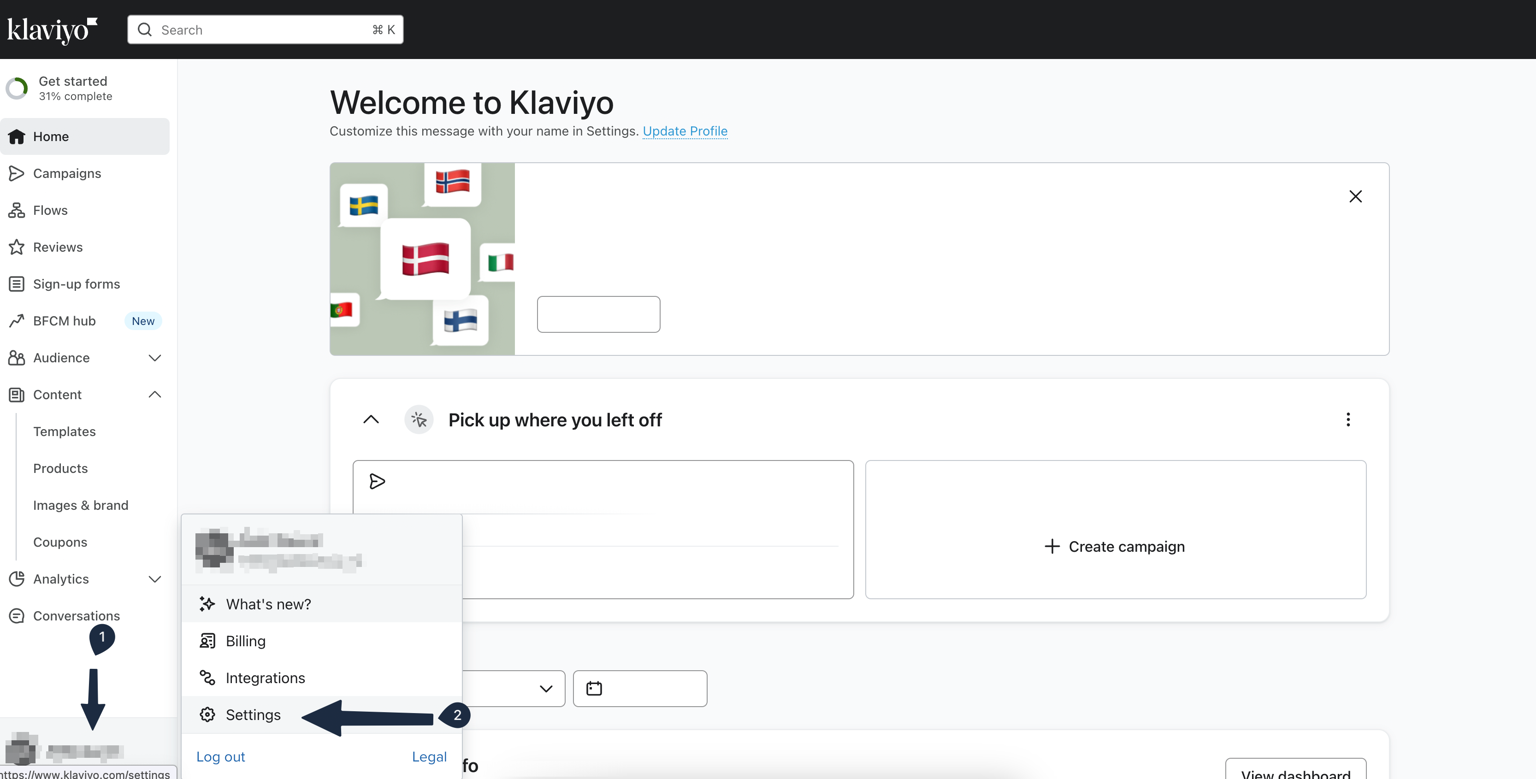Select Integrations in account menu
The height and width of the screenshot is (779, 1536).
(322, 678)
